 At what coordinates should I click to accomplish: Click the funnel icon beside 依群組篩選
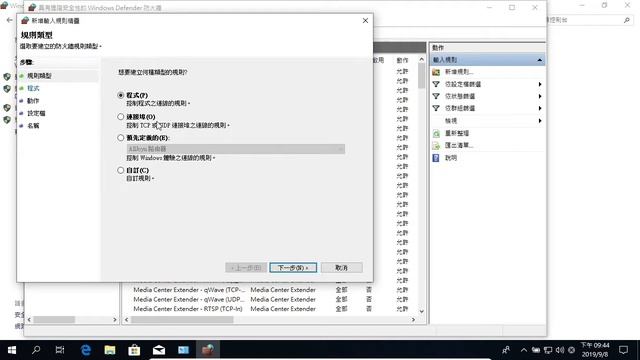pos(436,108)
